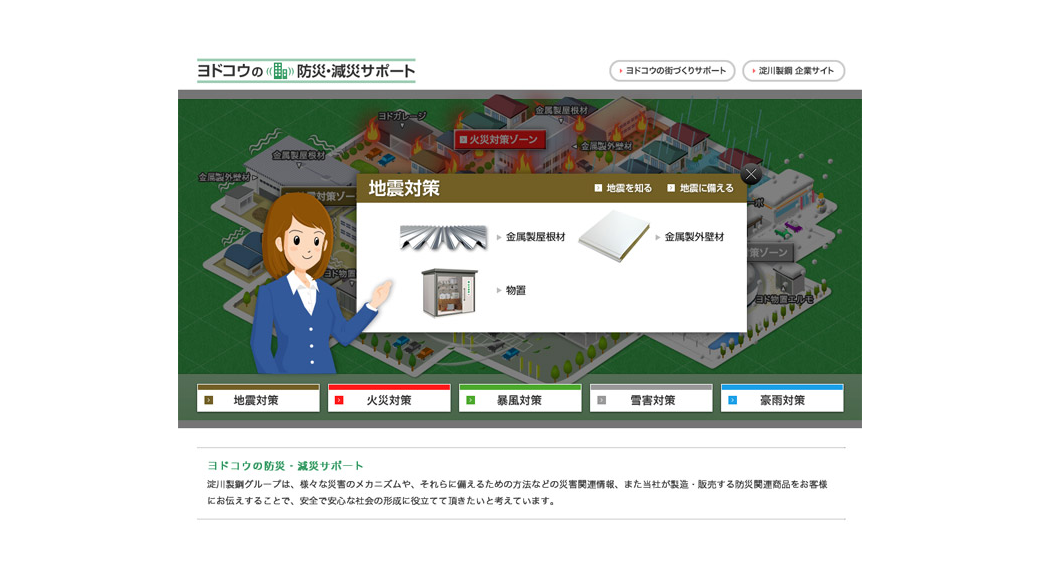Select the wall panel icon beside 金属製外壁材
Viewport: 1040px width, 585px height.
pyautogui.click(x=615, y=237)
